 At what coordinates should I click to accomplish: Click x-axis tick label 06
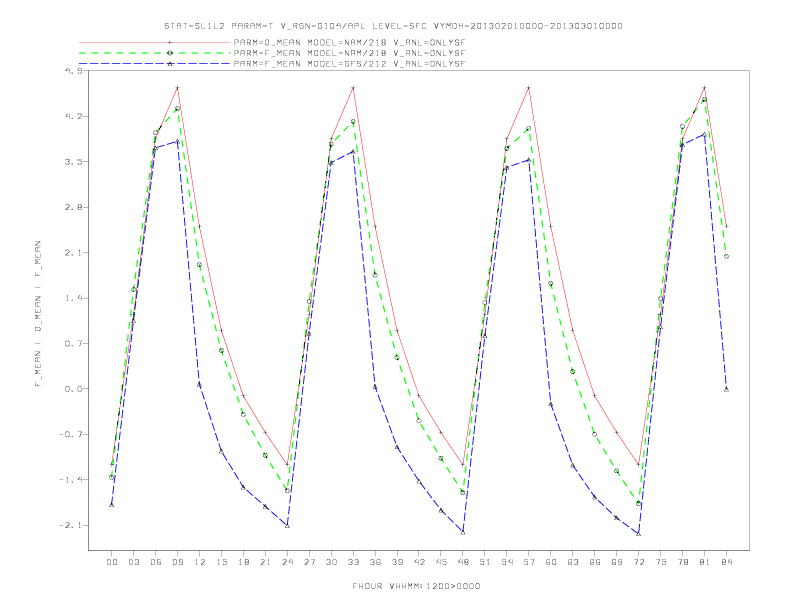(x=156, y=562)
